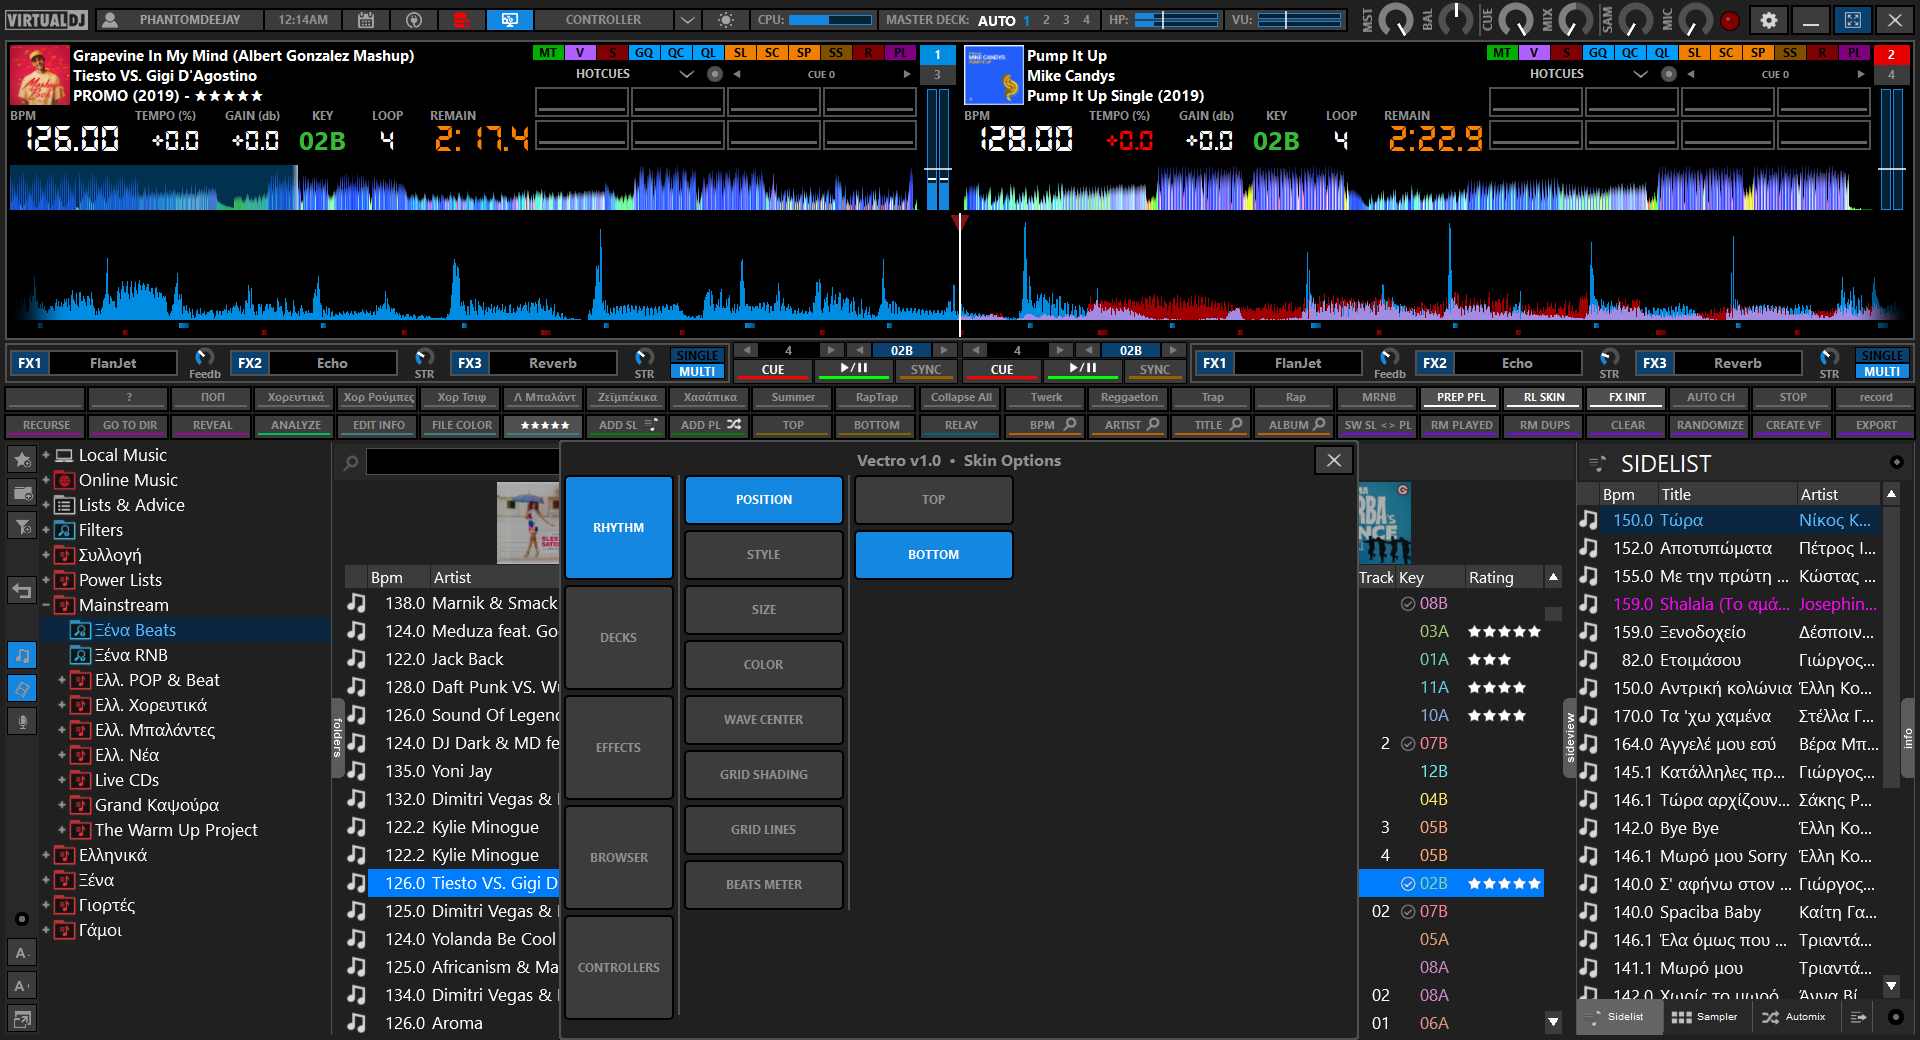1920x1040 pixels.
Task: Click the TOP position button in Skin Options
Action: (934, 499)
